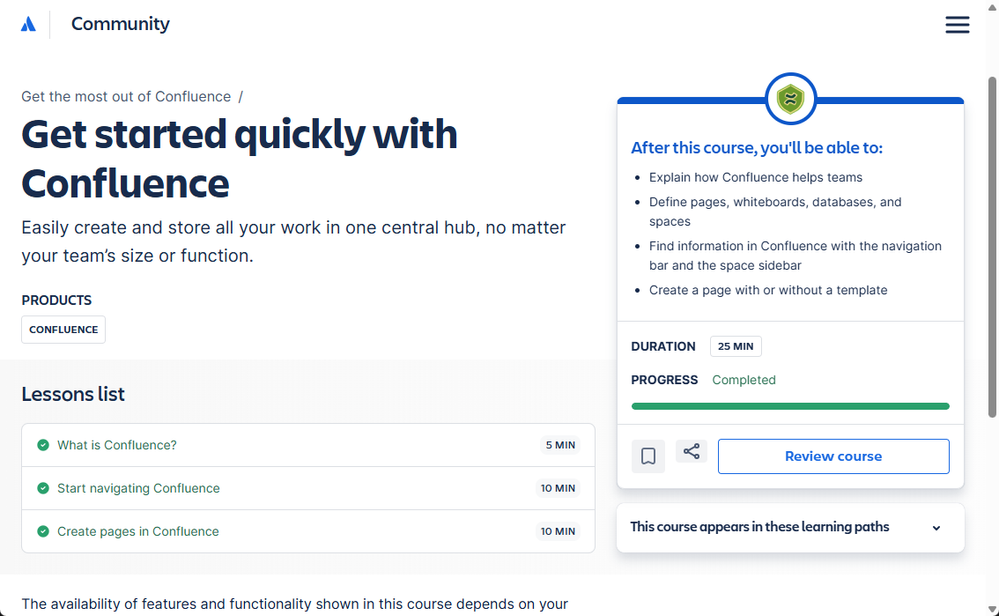Open the hamburger menu
The image size is (999, 616).
click(957, 25)
